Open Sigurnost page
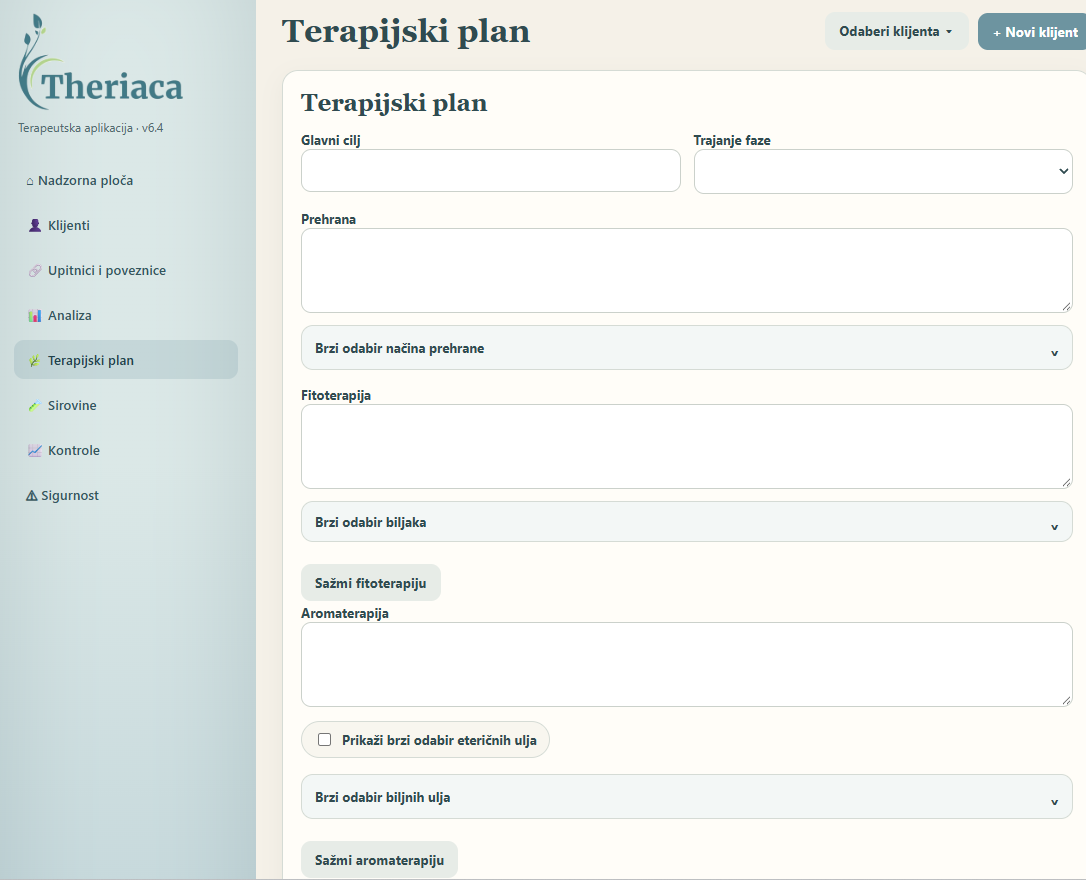Screen dimensions: 1086x880 point(125,496)
